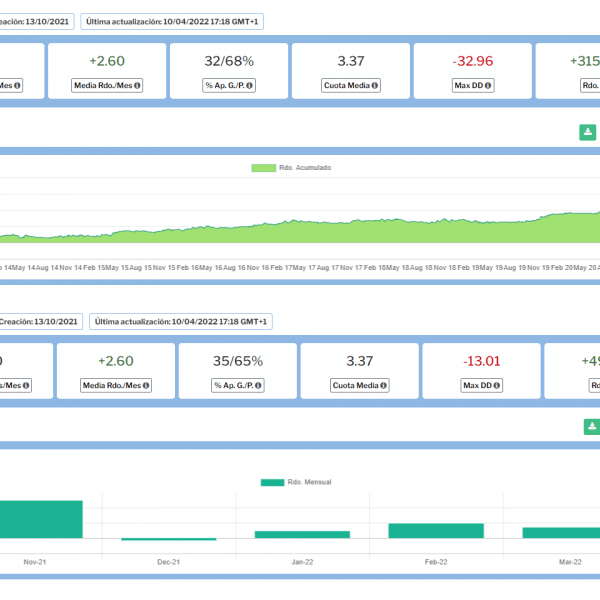Viewport: 600px width, 600px height.
Task: Click Media Rdo./Mes info icon in Rdo. Mensual section
Action: [146, 385]
